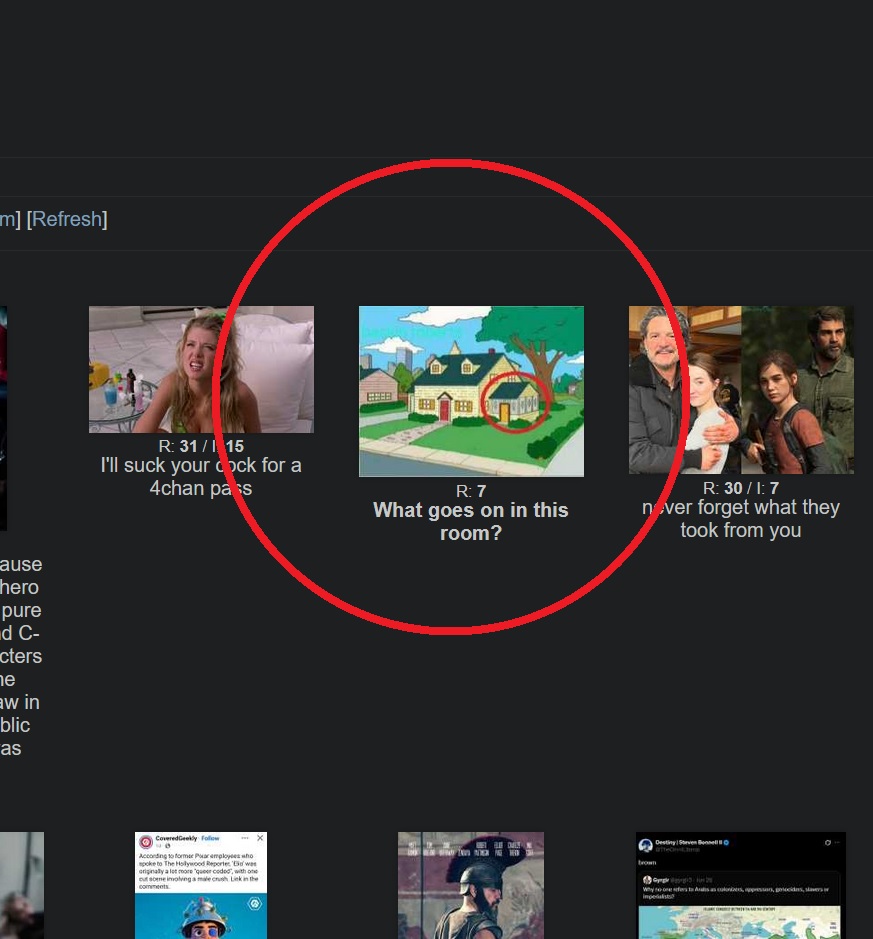Screen dimensions: 873x939
Task: Open the Destiny tweet map thumbnail
Action: (x=741, y=885)
